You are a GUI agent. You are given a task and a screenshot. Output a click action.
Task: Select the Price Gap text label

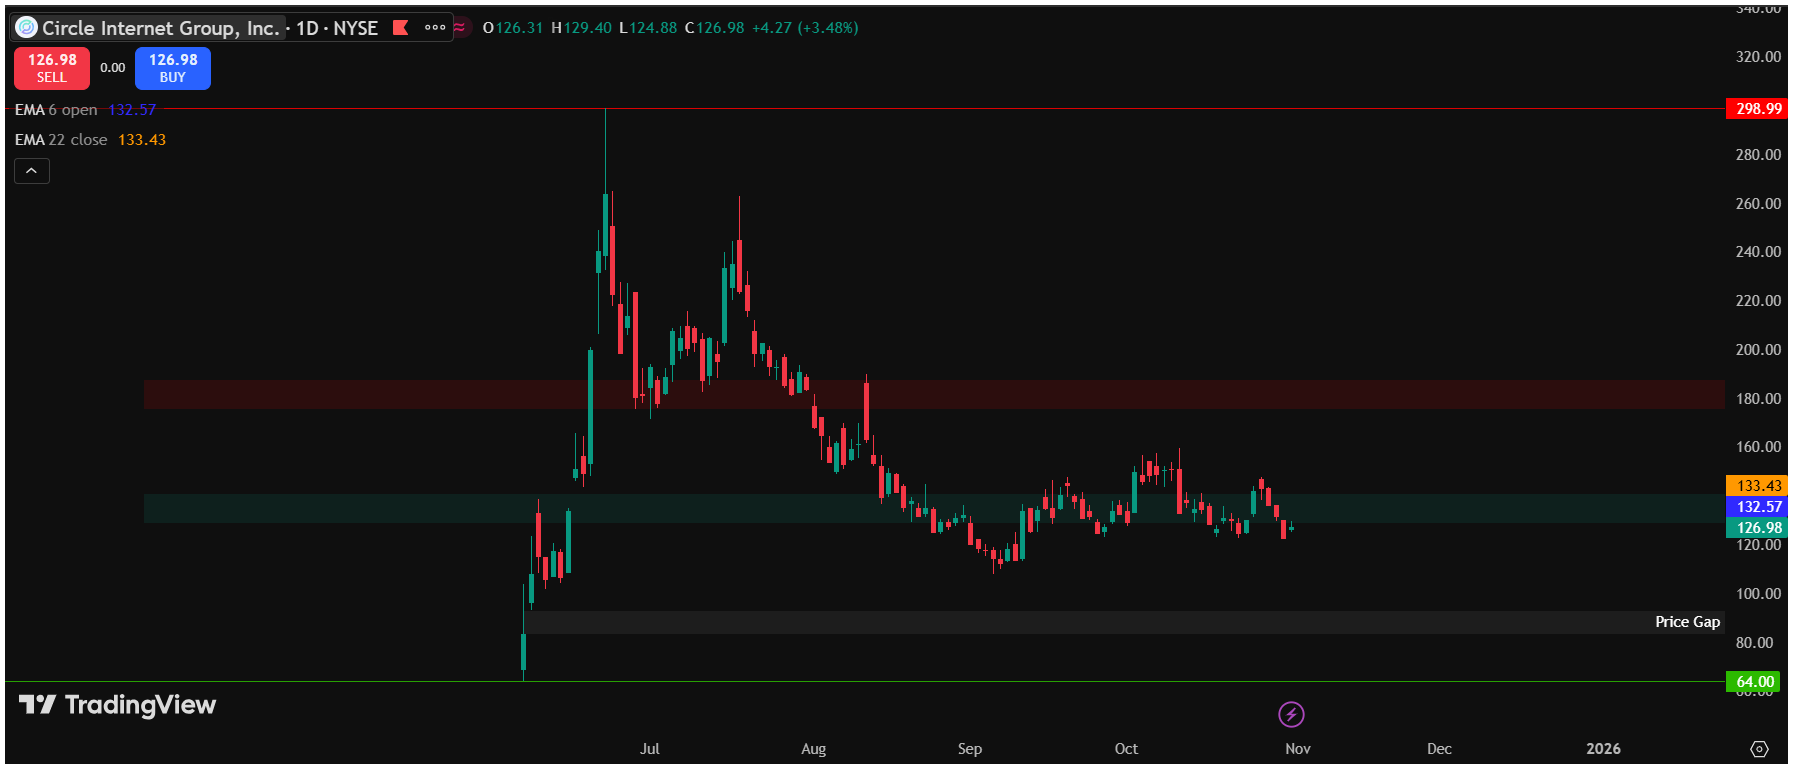[1687, 622]
